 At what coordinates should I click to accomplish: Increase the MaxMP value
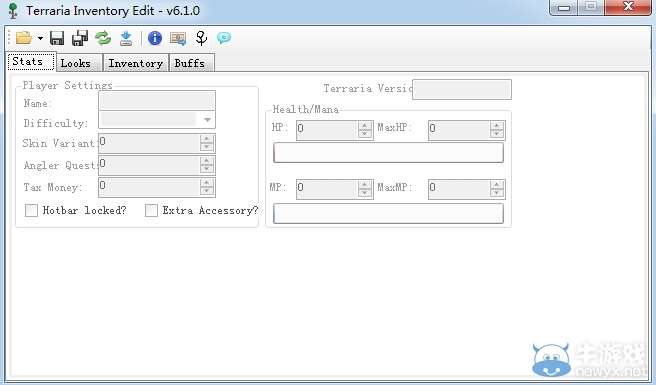(x=497, y=185)
